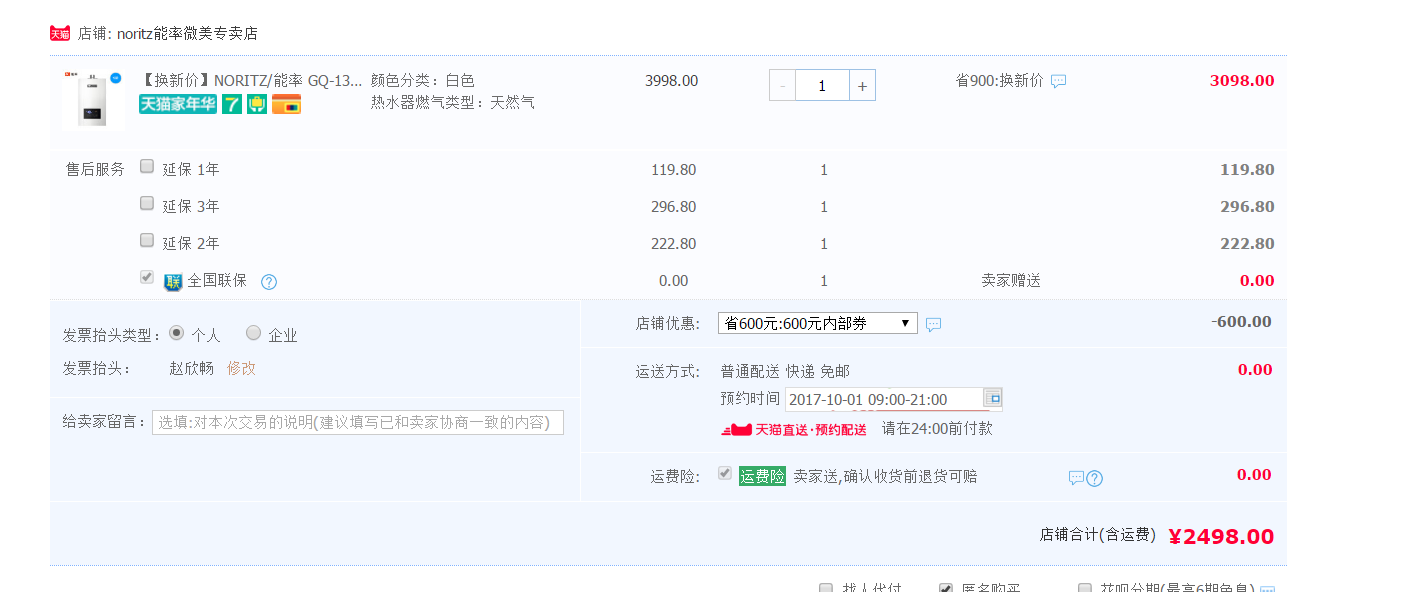Click the green 运费险 badge

click(763, 477)
